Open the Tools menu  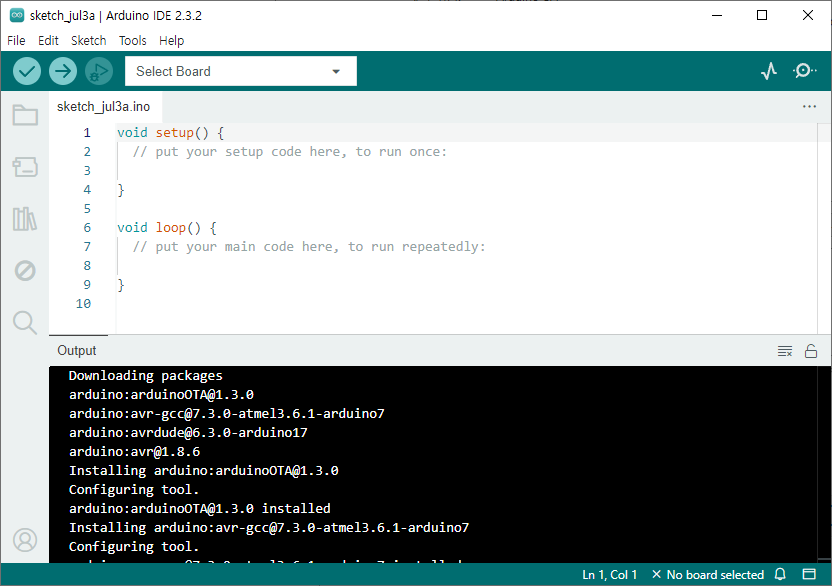(x=133, y=40)
